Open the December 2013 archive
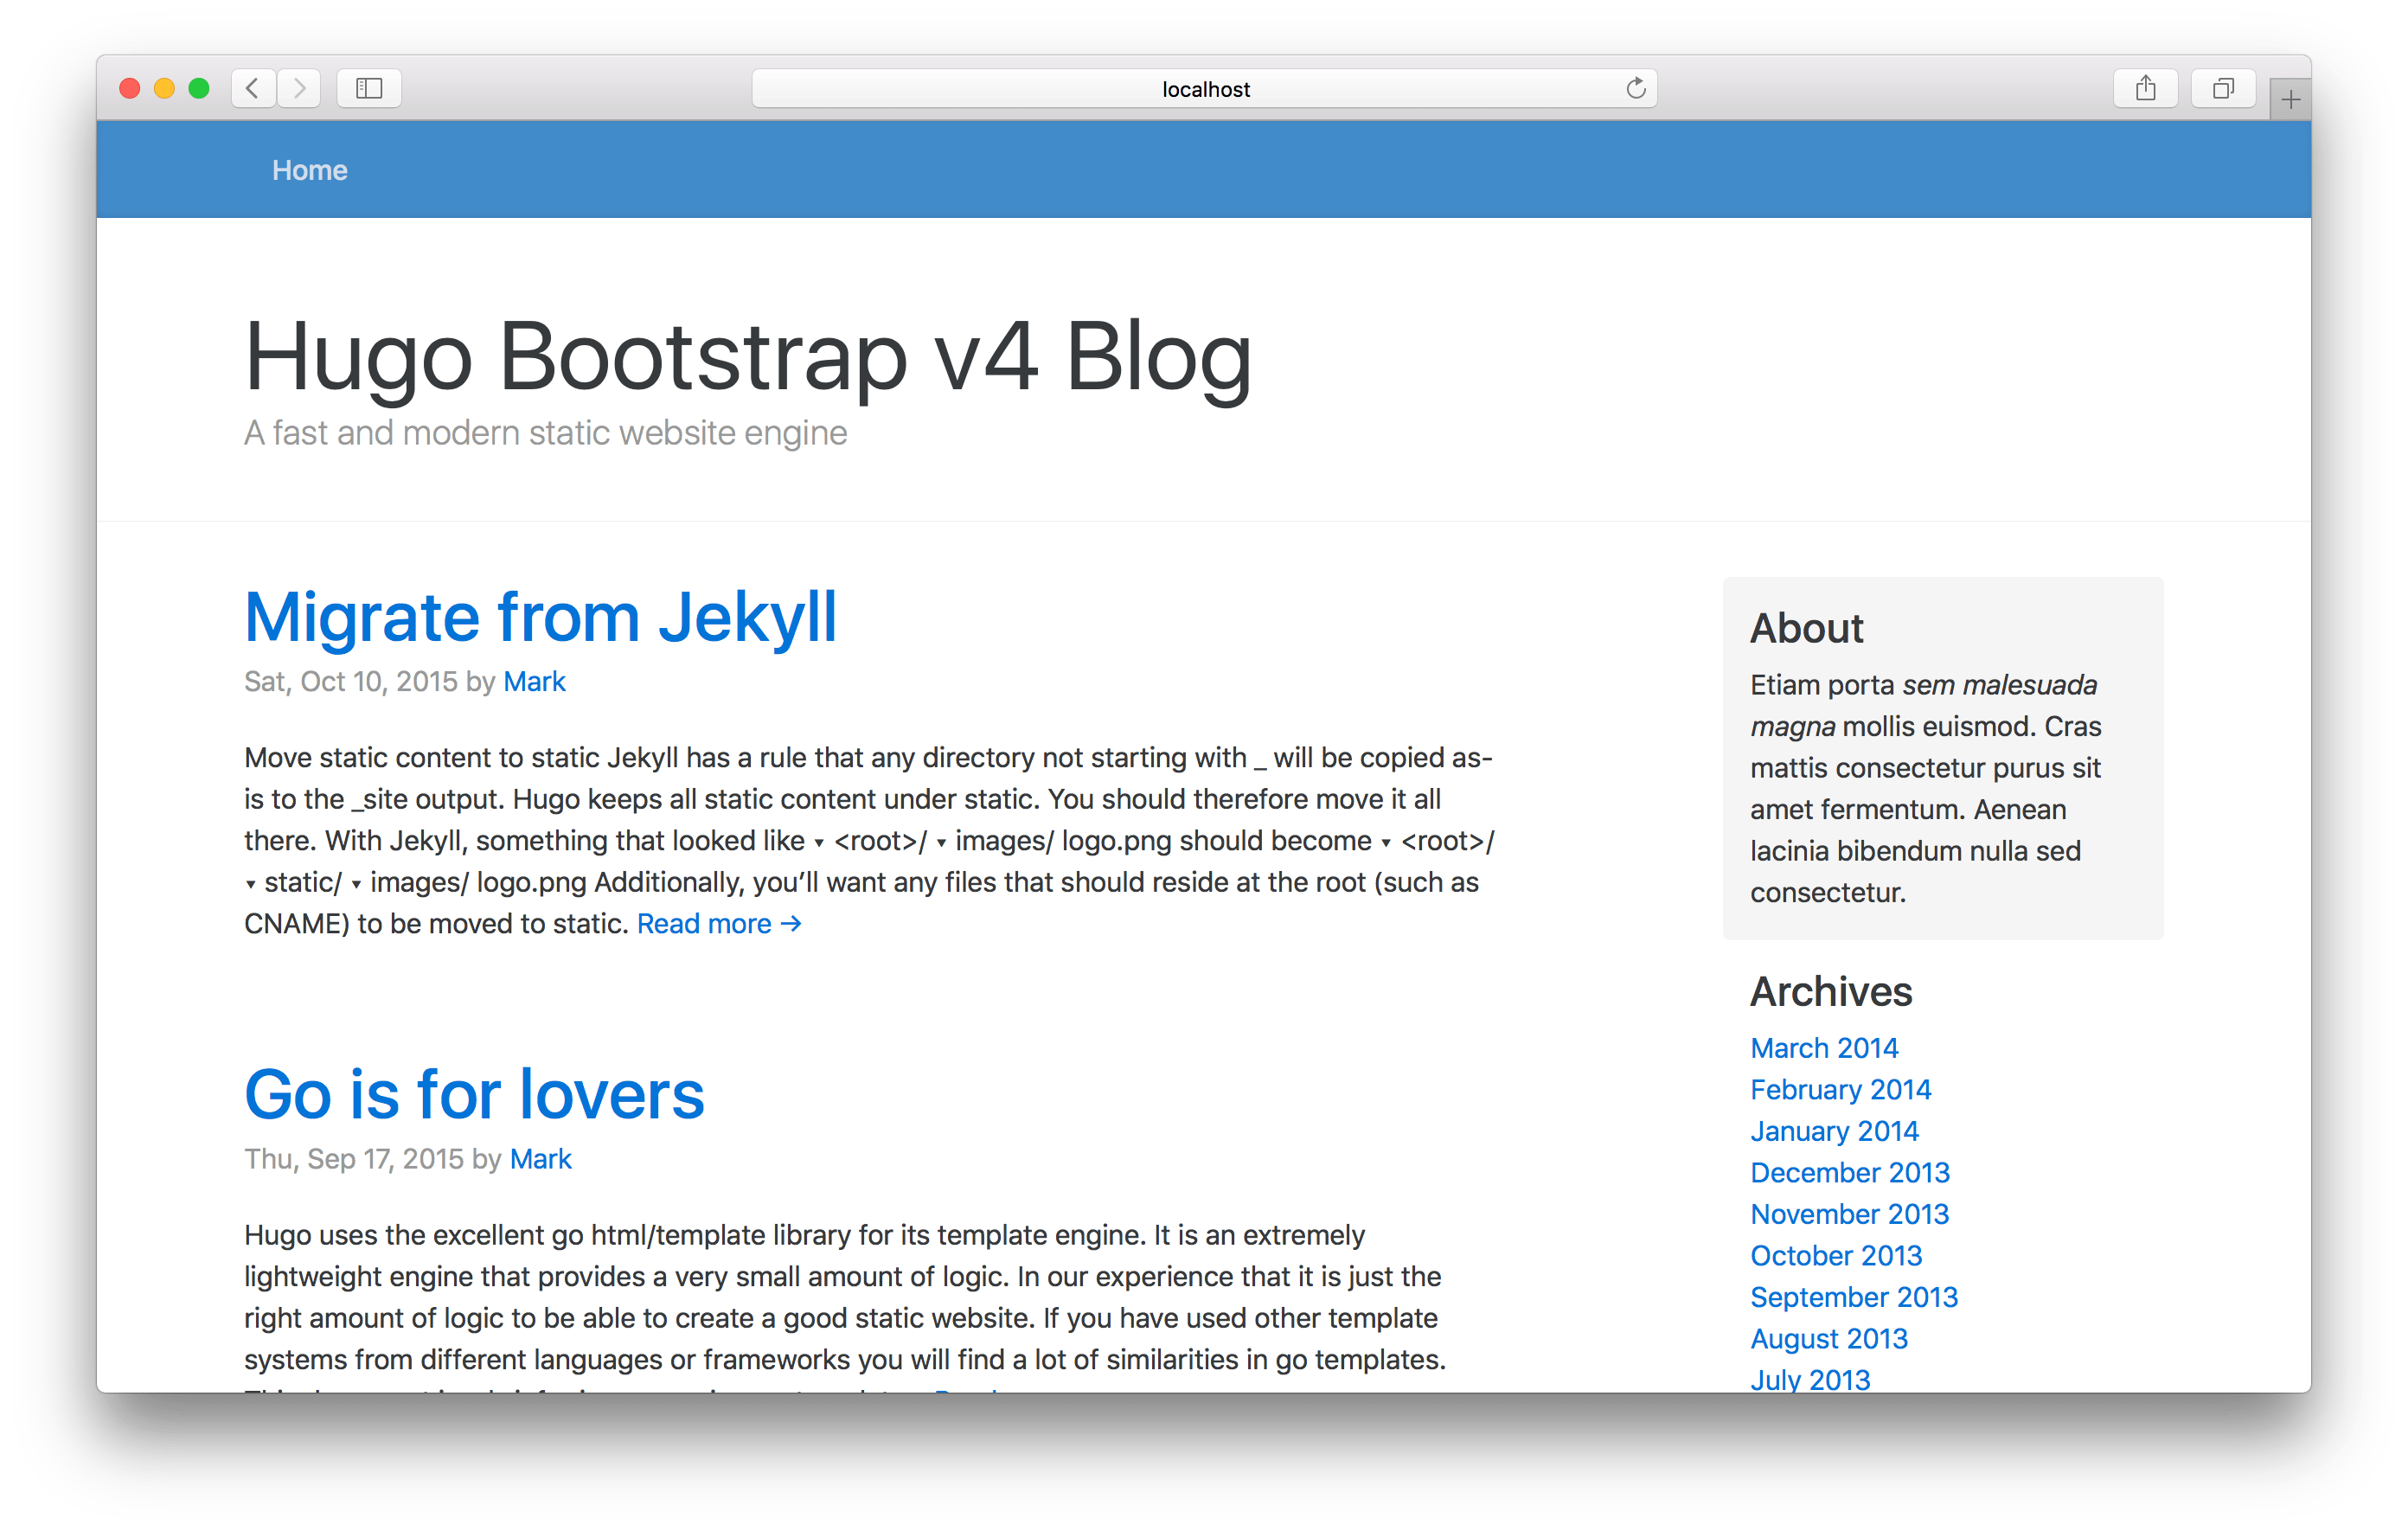This screenshot has height=1531, width=2408. (x=1850, y=1172)
